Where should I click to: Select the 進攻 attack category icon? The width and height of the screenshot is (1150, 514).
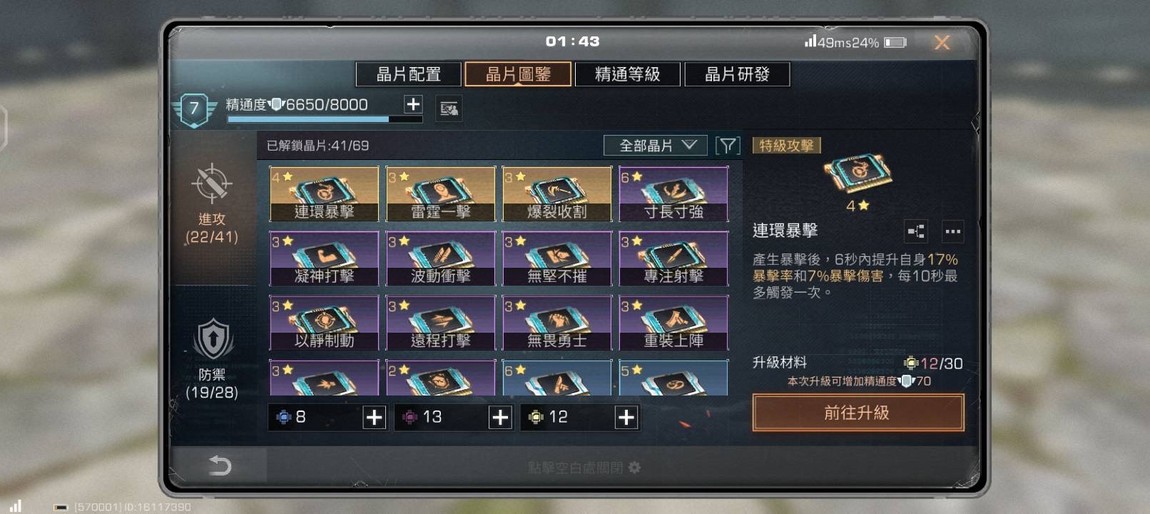(212, 183)
